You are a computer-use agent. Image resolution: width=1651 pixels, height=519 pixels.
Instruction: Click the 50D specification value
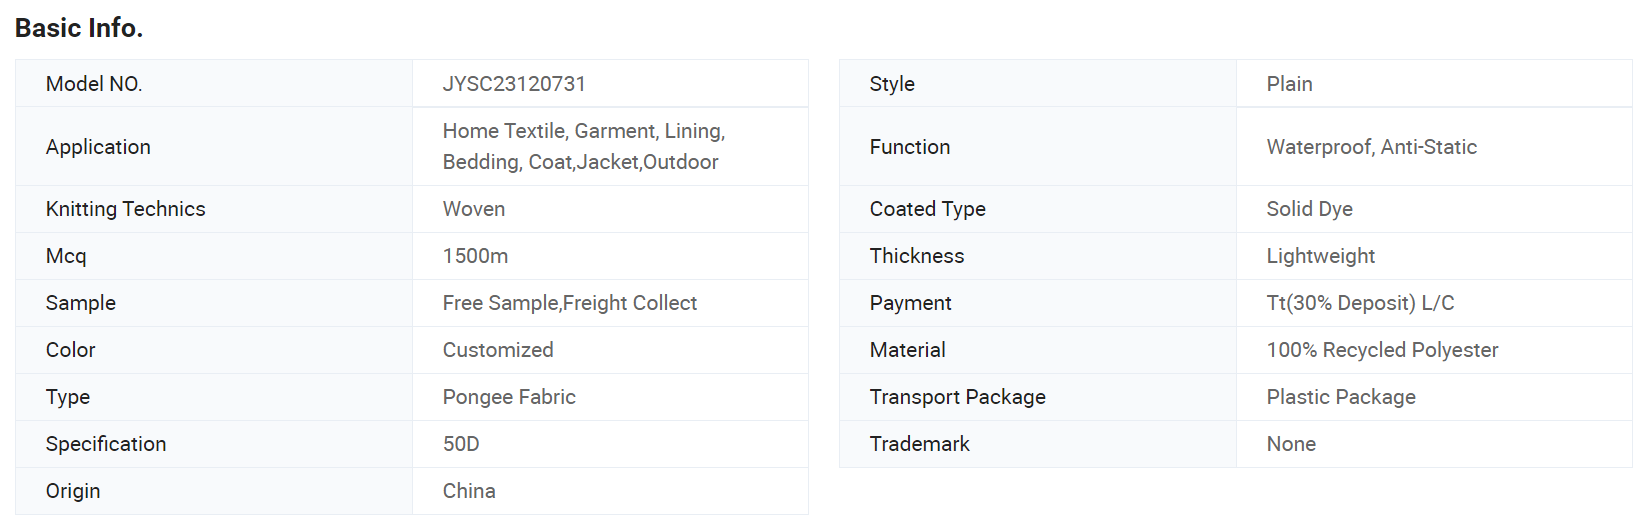click(x=461, y=444)
